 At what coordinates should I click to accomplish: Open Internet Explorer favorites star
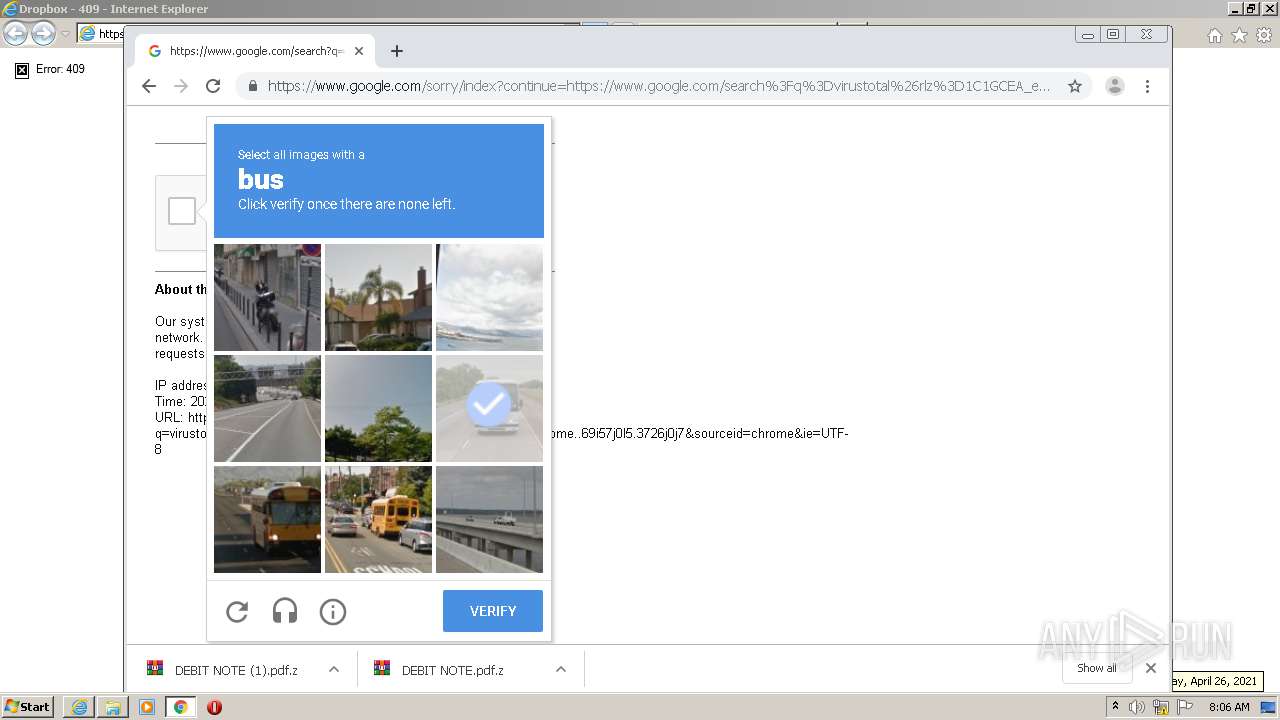(x=1239, y=35)
